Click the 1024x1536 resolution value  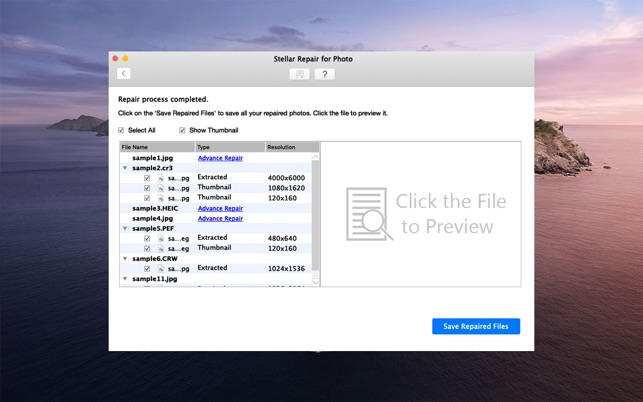(x=286, y=269)
